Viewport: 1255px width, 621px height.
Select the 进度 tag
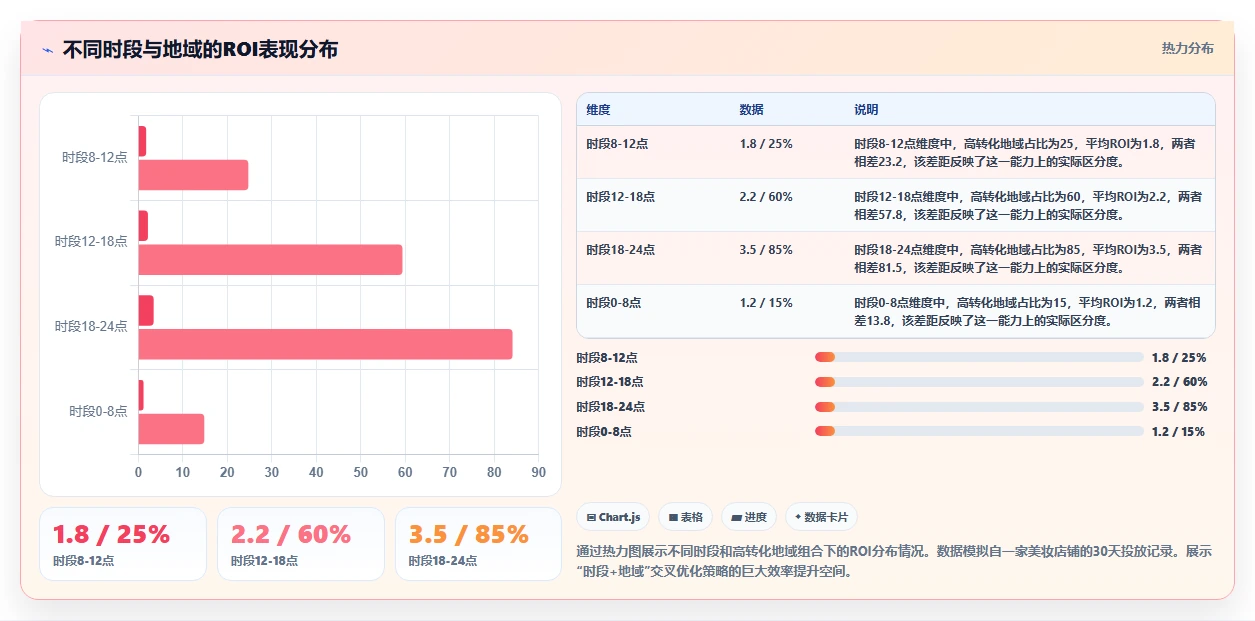(749, 517)
